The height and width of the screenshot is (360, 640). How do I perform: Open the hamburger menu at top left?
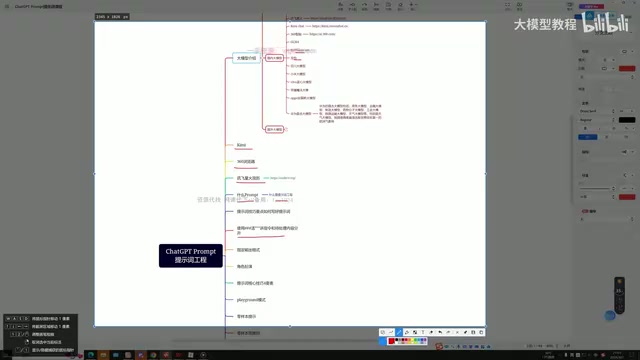tap(7, 6)
